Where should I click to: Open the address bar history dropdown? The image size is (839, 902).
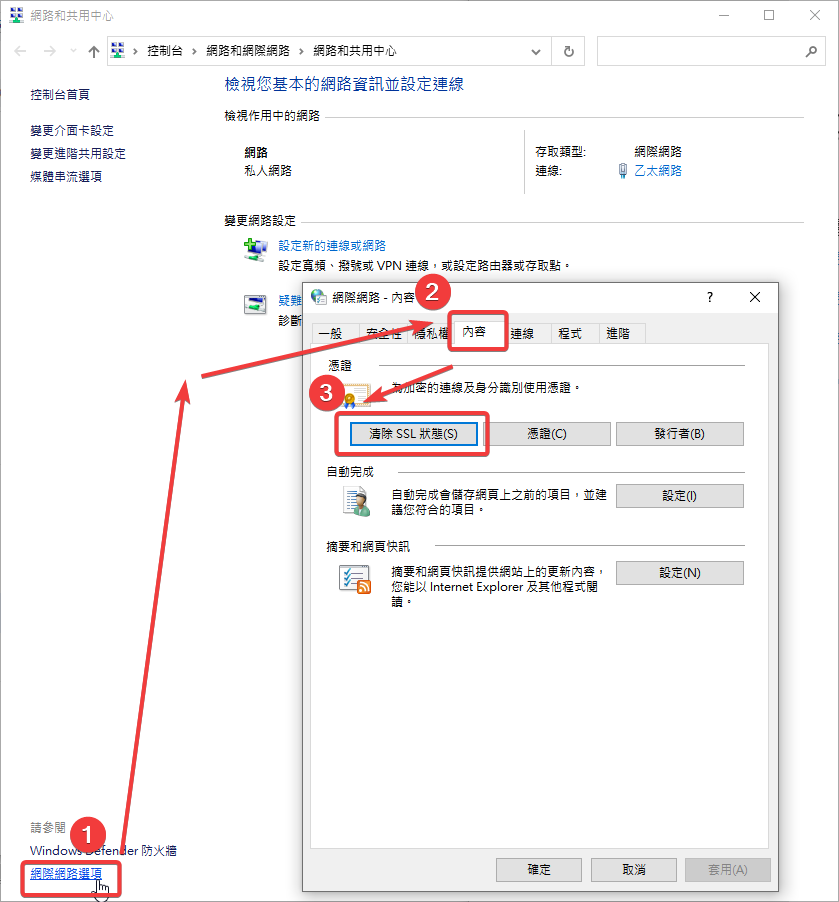click(537, 51)
